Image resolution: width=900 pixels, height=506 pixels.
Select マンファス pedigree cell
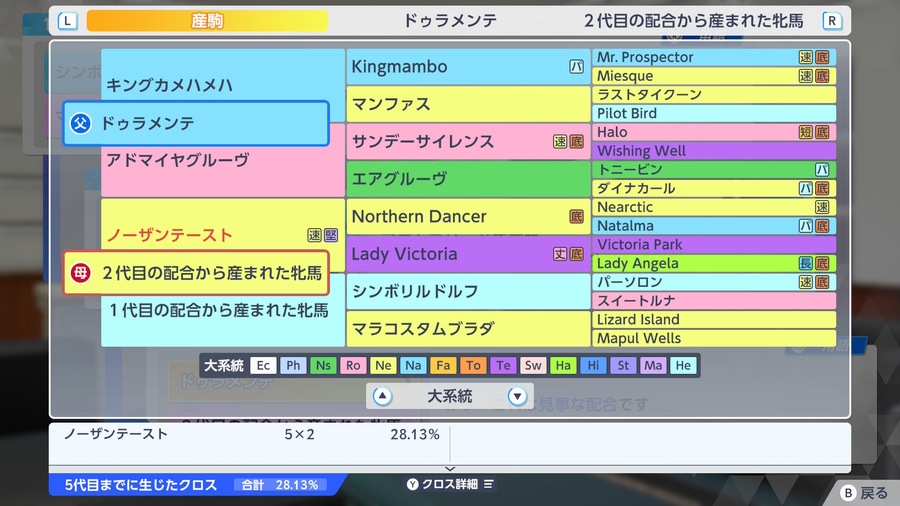(x=468, y=104)
